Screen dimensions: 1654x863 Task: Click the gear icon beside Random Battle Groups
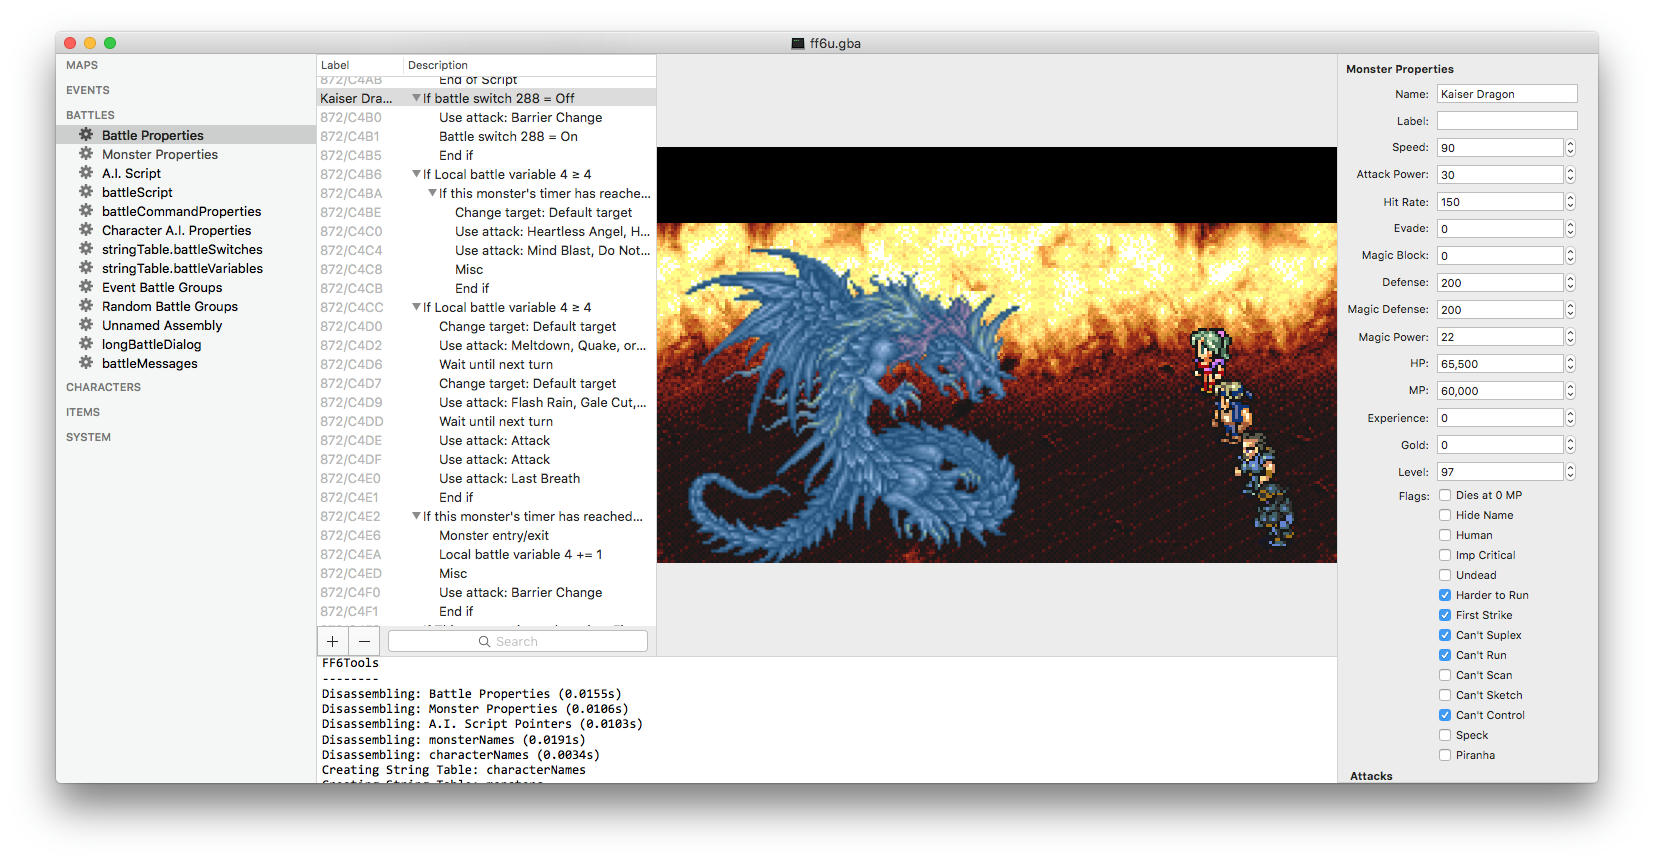point(86,305)
